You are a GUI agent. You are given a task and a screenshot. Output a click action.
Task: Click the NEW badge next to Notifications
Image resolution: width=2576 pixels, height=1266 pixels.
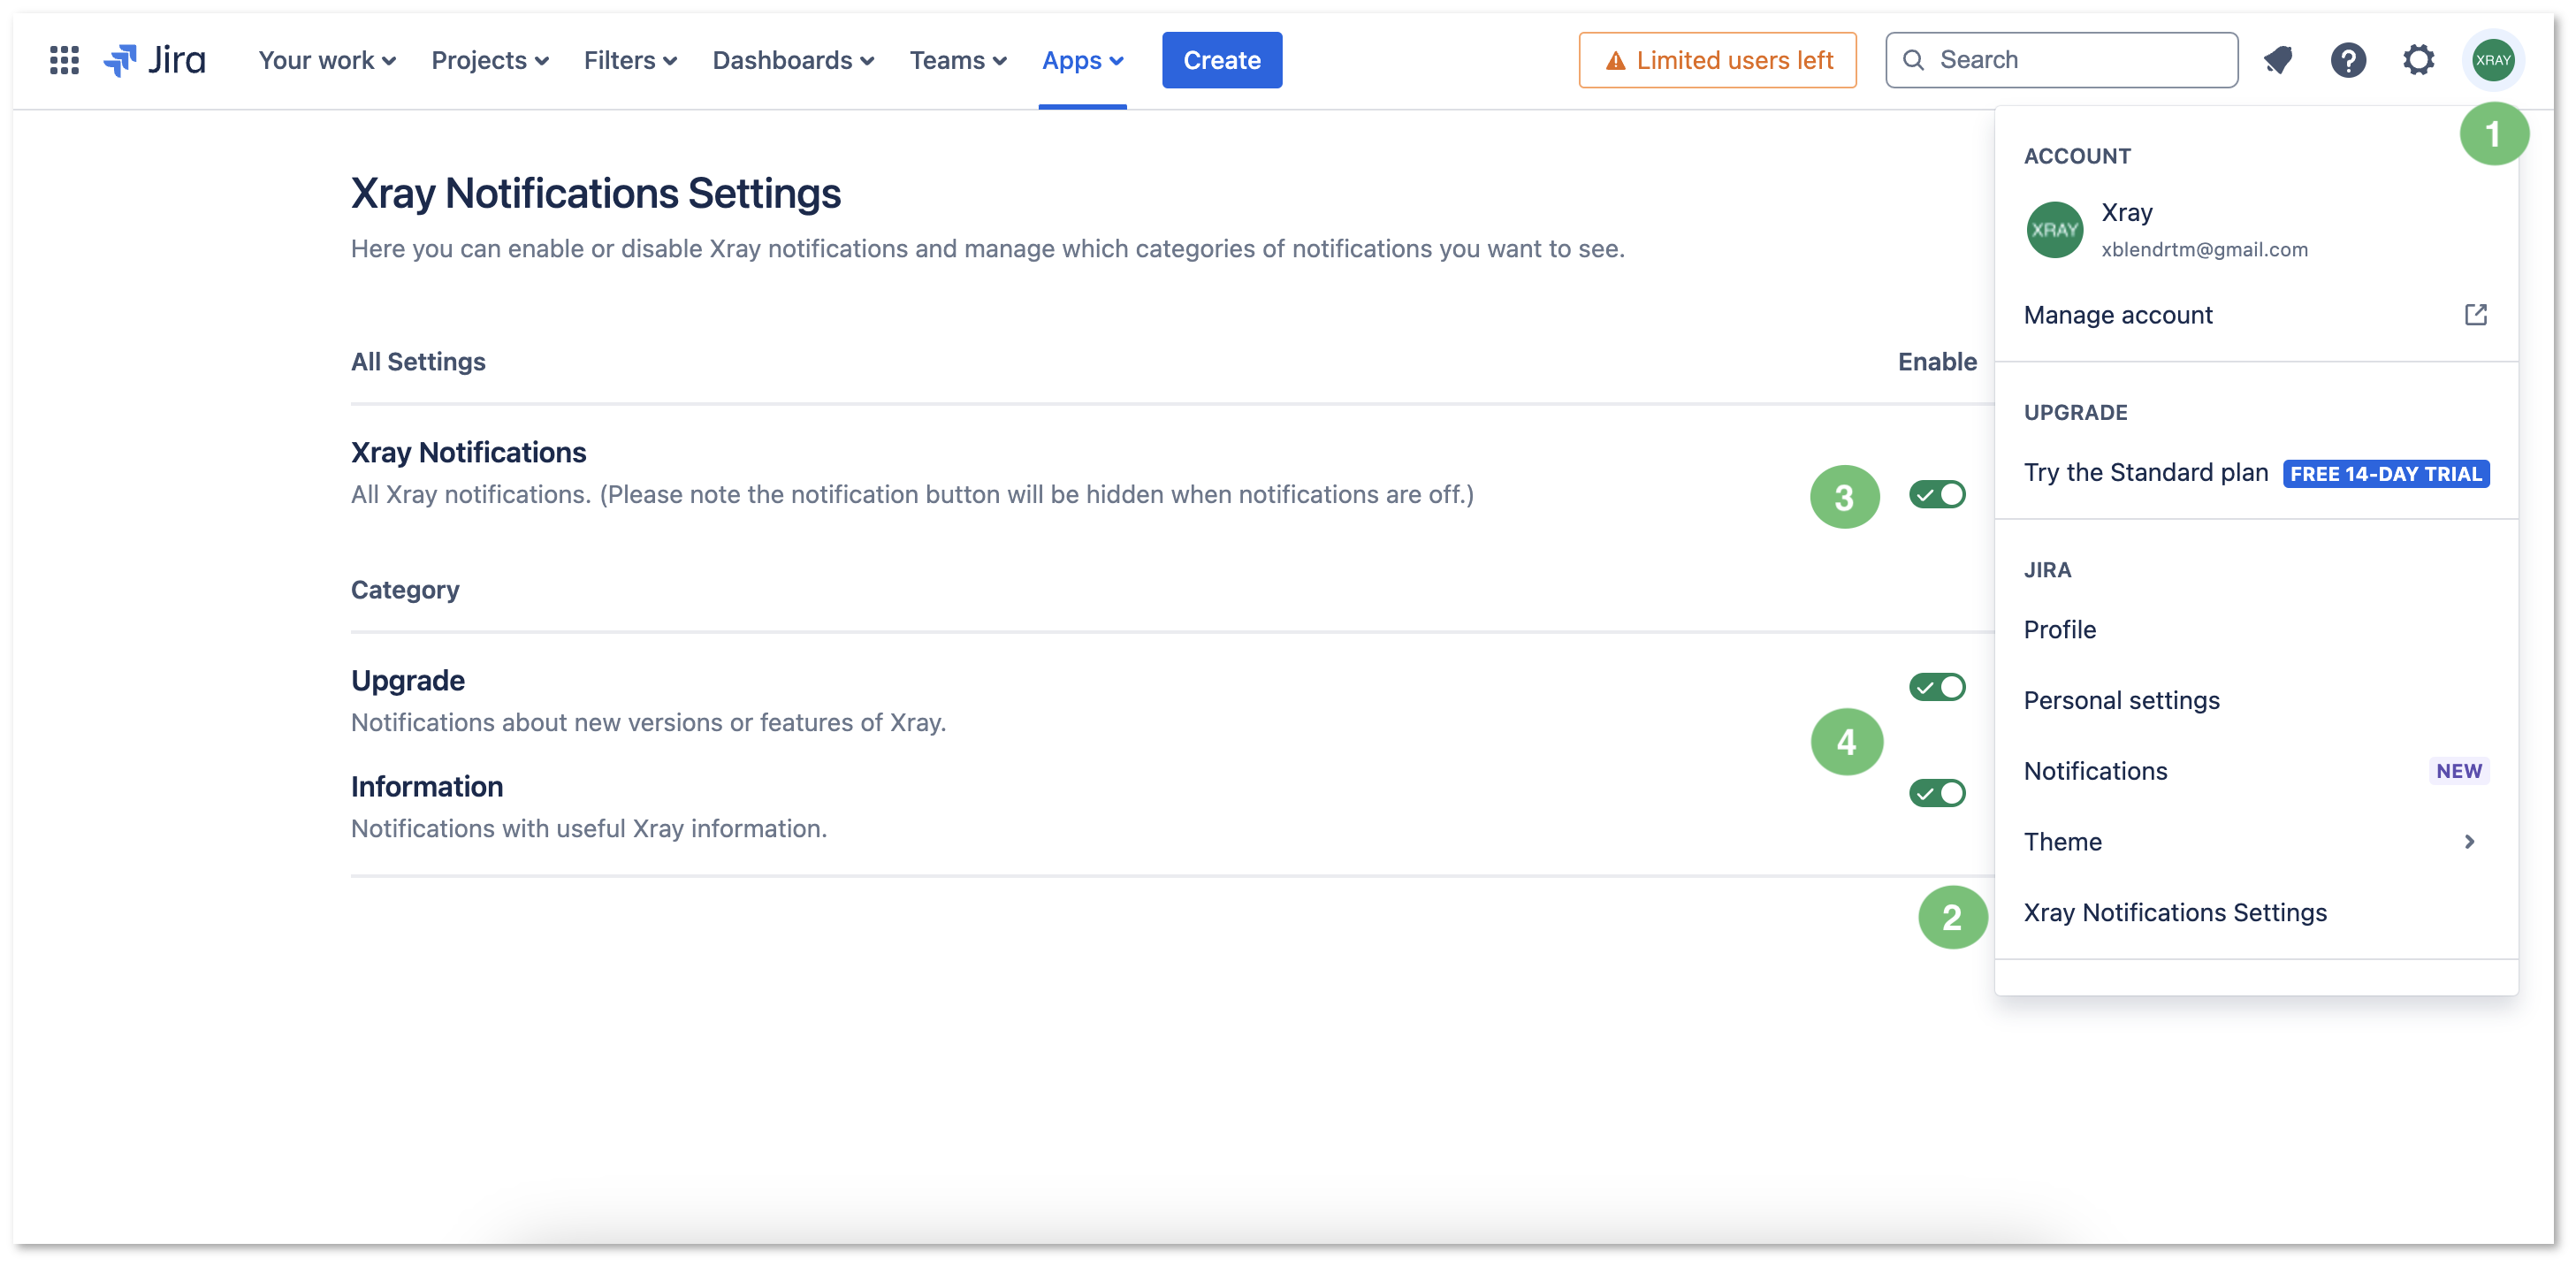[2458, 771]
